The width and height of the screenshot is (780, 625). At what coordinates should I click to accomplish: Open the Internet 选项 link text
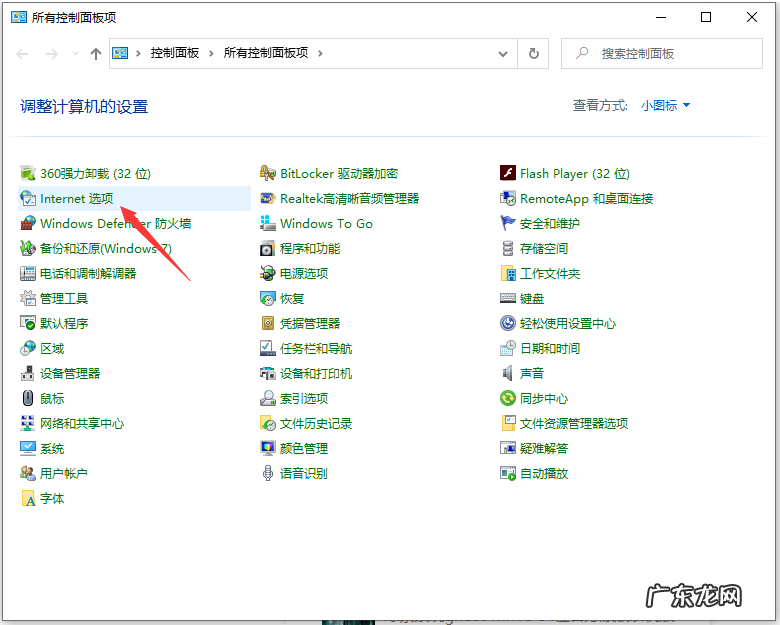pos(77,199)
